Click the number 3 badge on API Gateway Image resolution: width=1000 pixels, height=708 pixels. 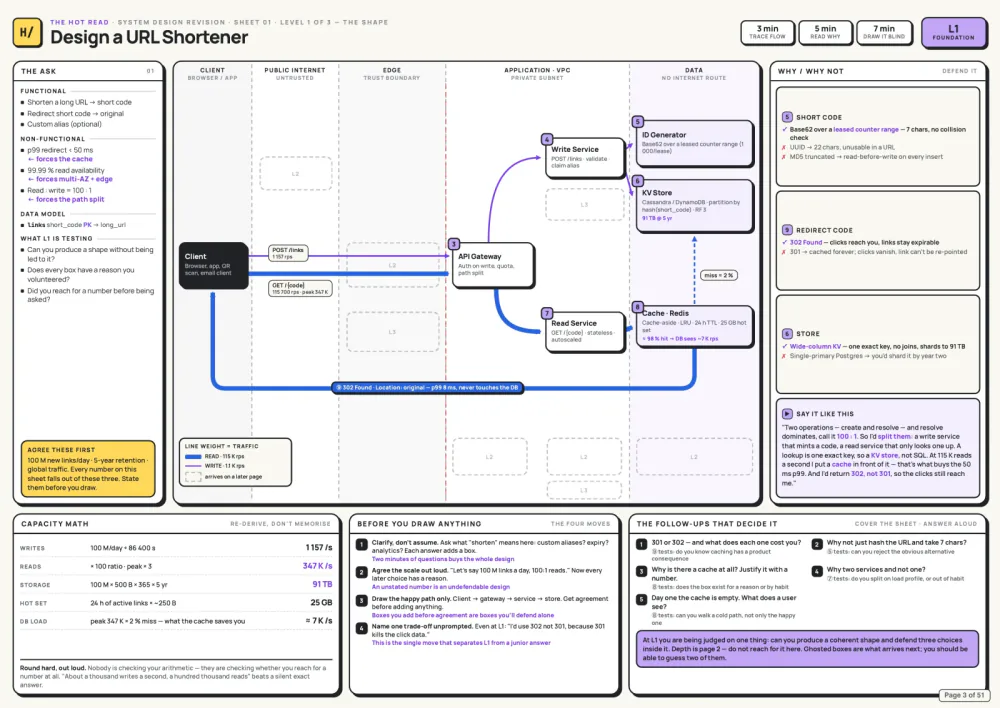[x=453, y=244]
